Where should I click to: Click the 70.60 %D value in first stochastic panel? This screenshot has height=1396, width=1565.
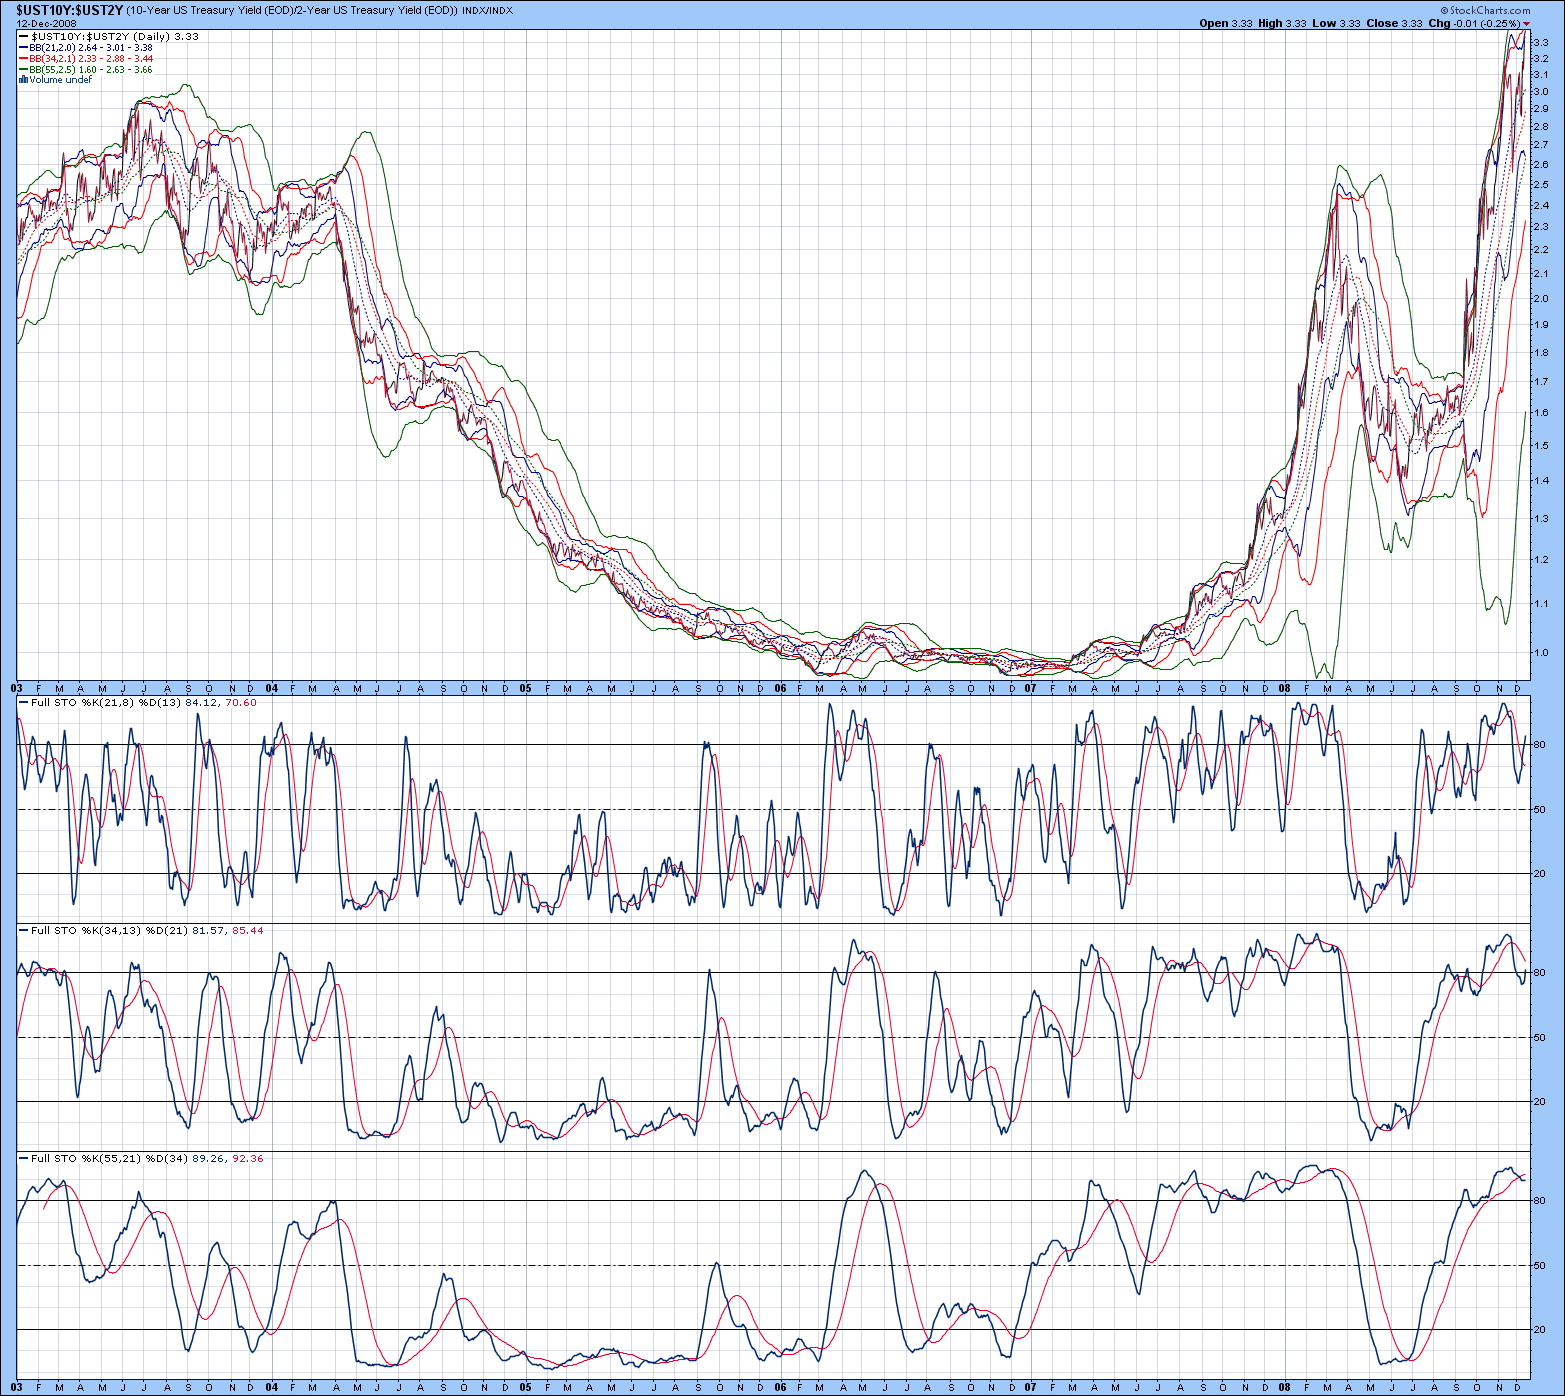pyautogui.click(x=241, y=703)
